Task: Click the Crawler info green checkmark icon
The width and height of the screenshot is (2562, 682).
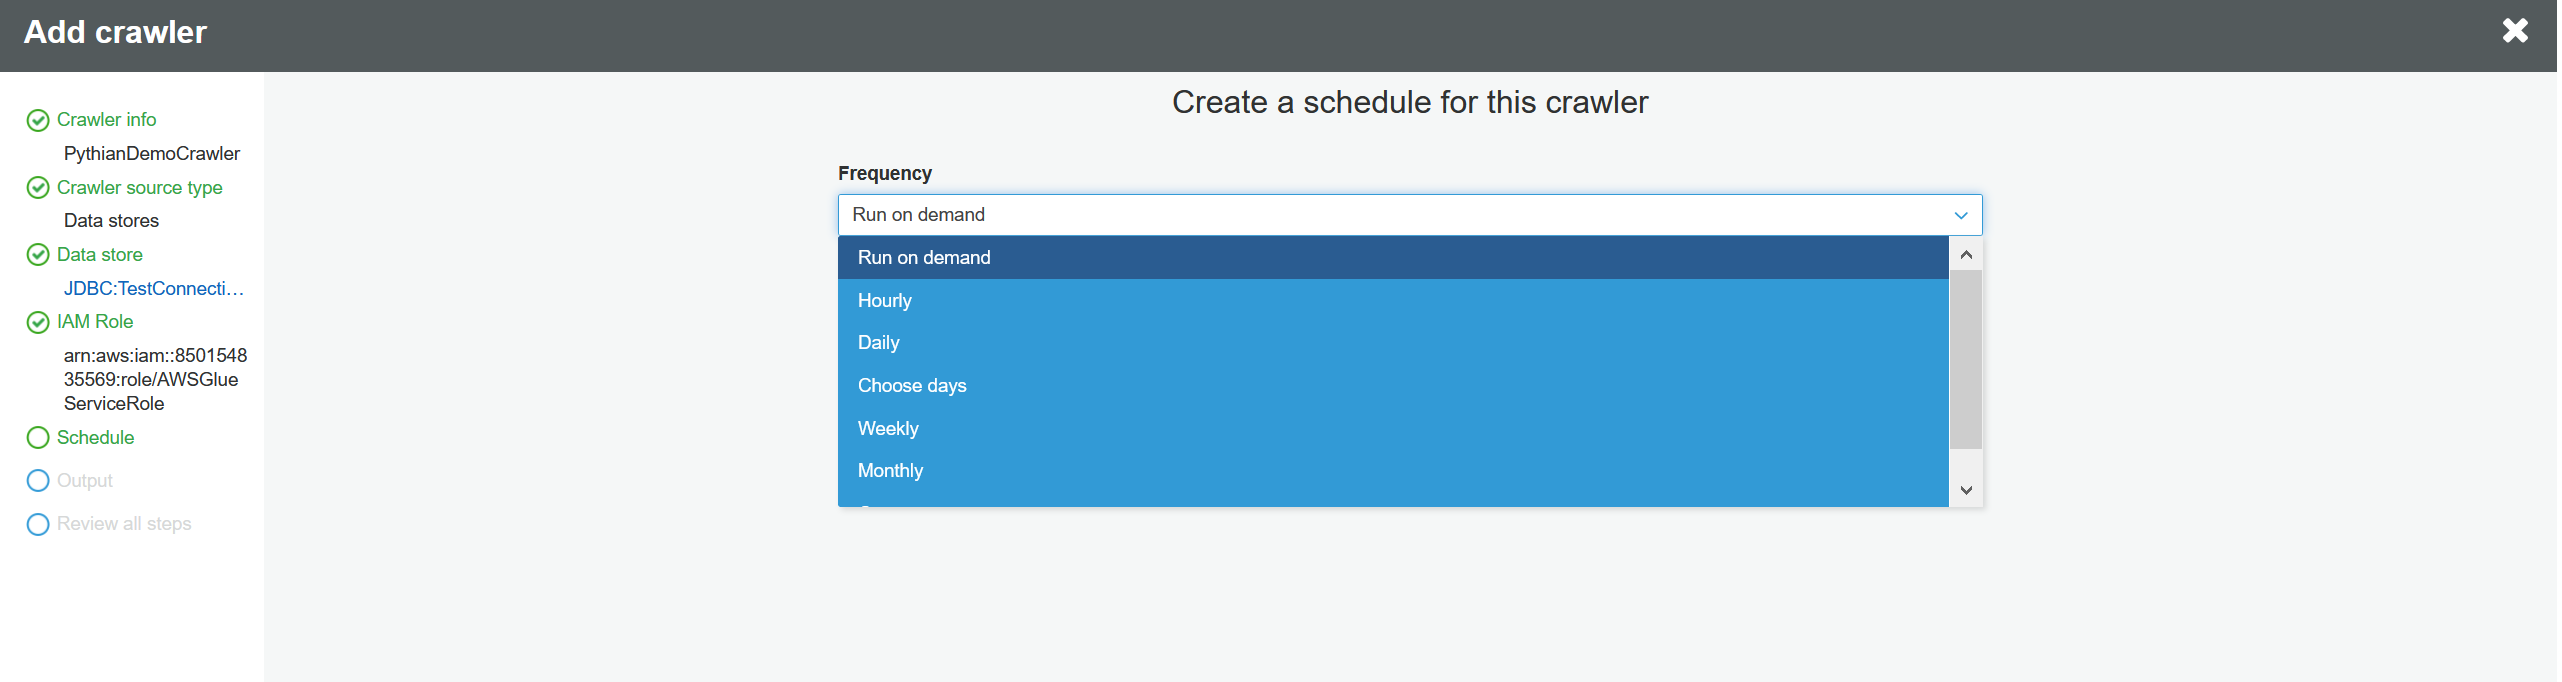Action: point(38,121)
